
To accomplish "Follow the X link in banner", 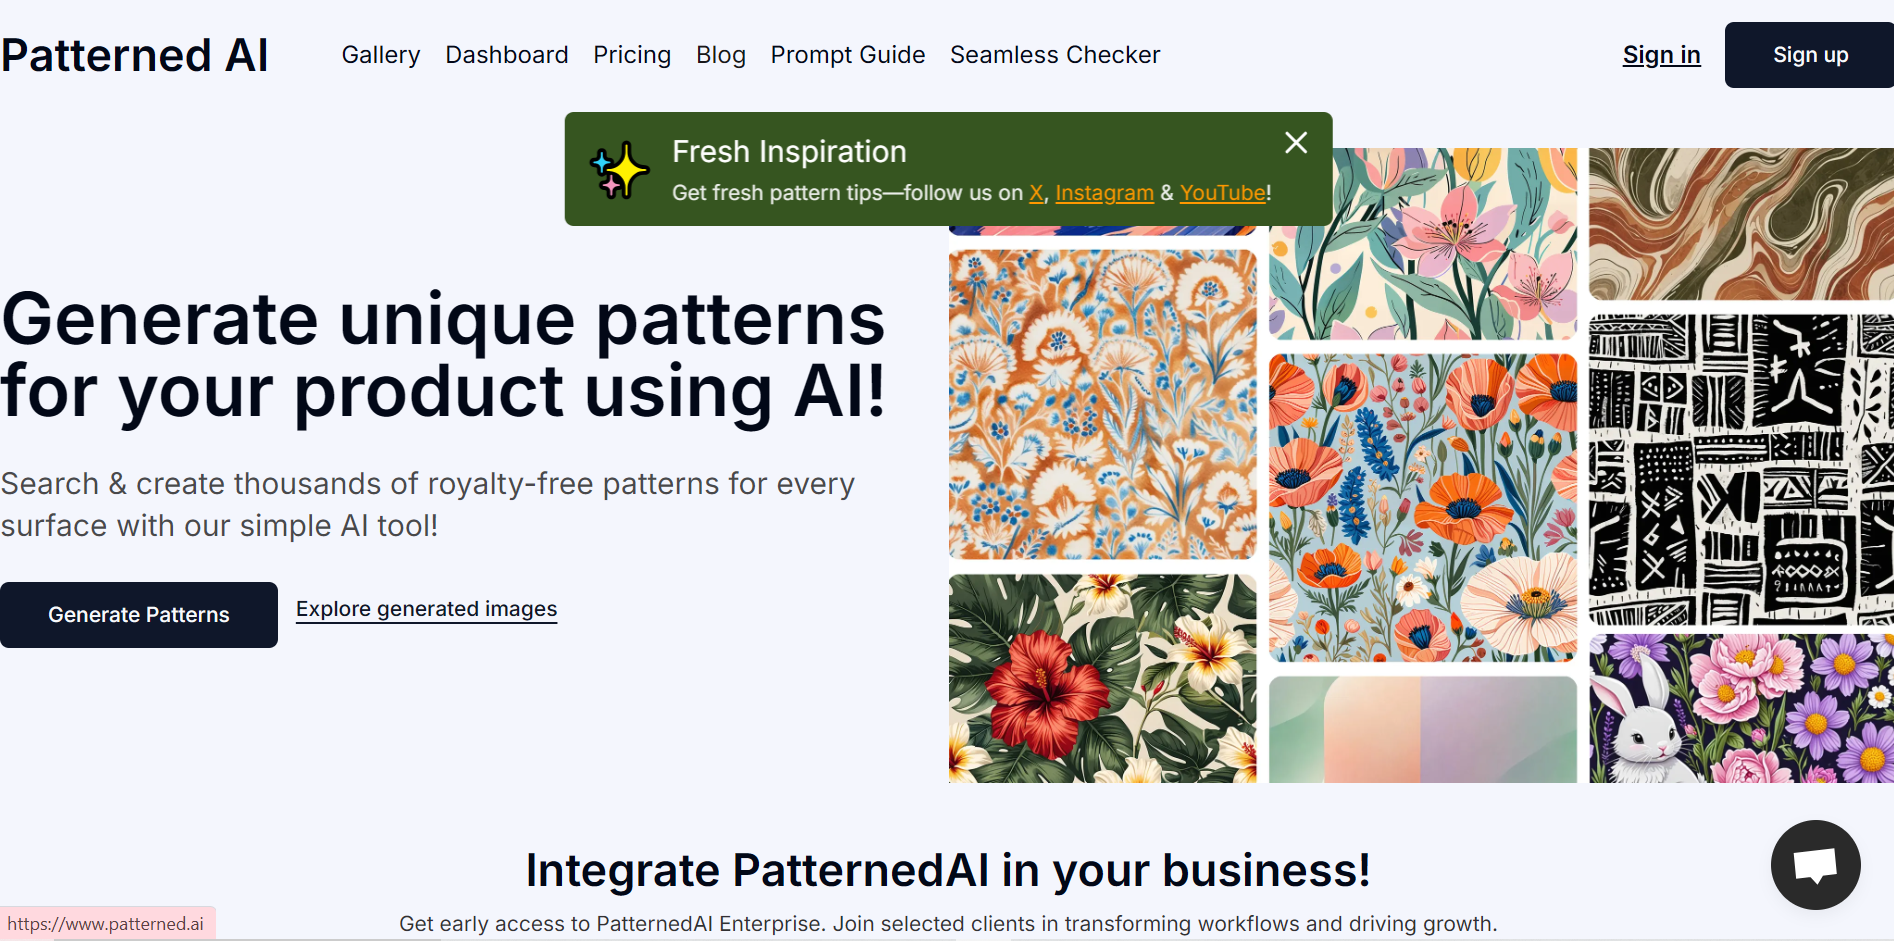I will pos(1036,193).
